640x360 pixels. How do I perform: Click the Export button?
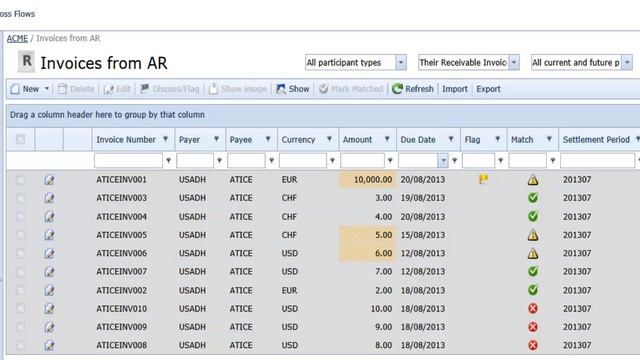[x=488, y=89]
